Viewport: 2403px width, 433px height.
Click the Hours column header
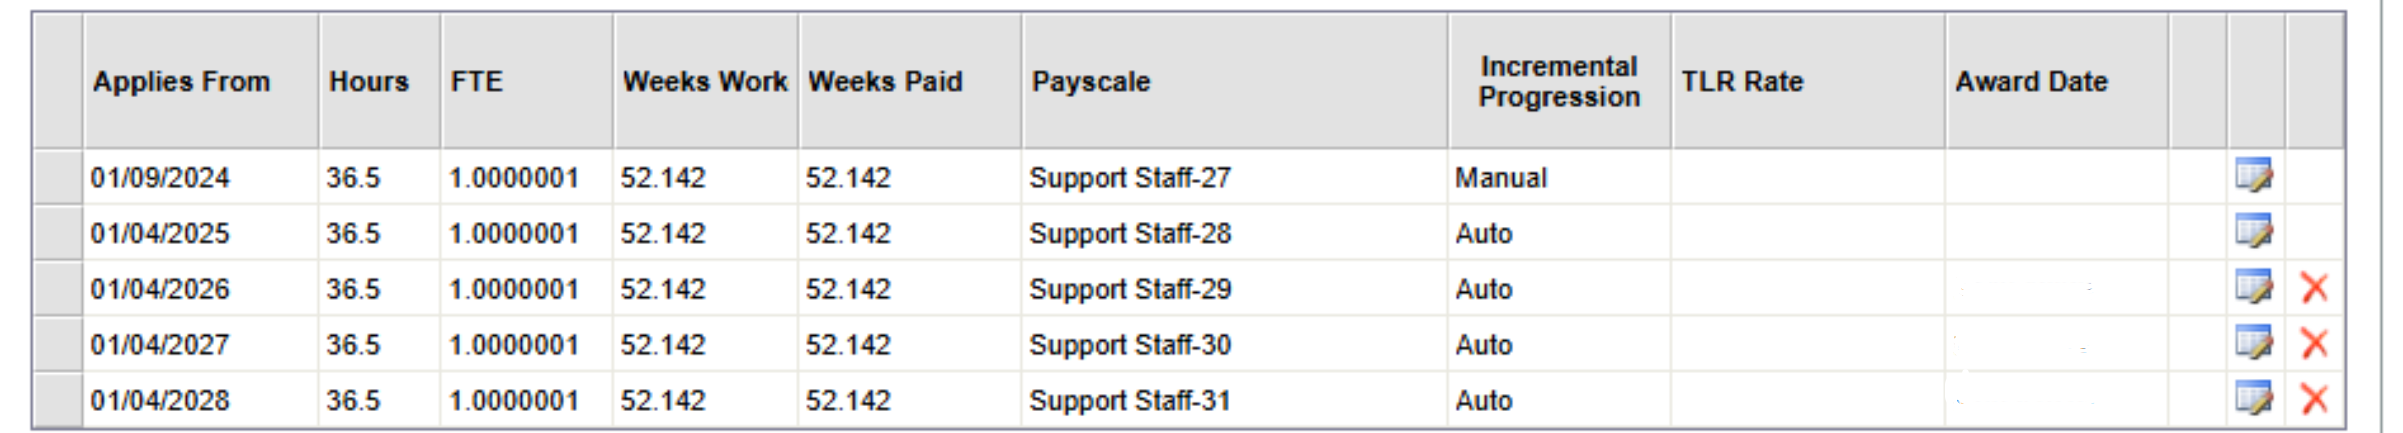tap(369, 81)
